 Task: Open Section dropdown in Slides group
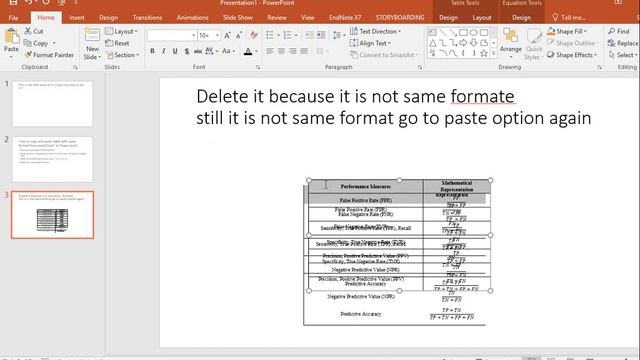tap(122, 55)
